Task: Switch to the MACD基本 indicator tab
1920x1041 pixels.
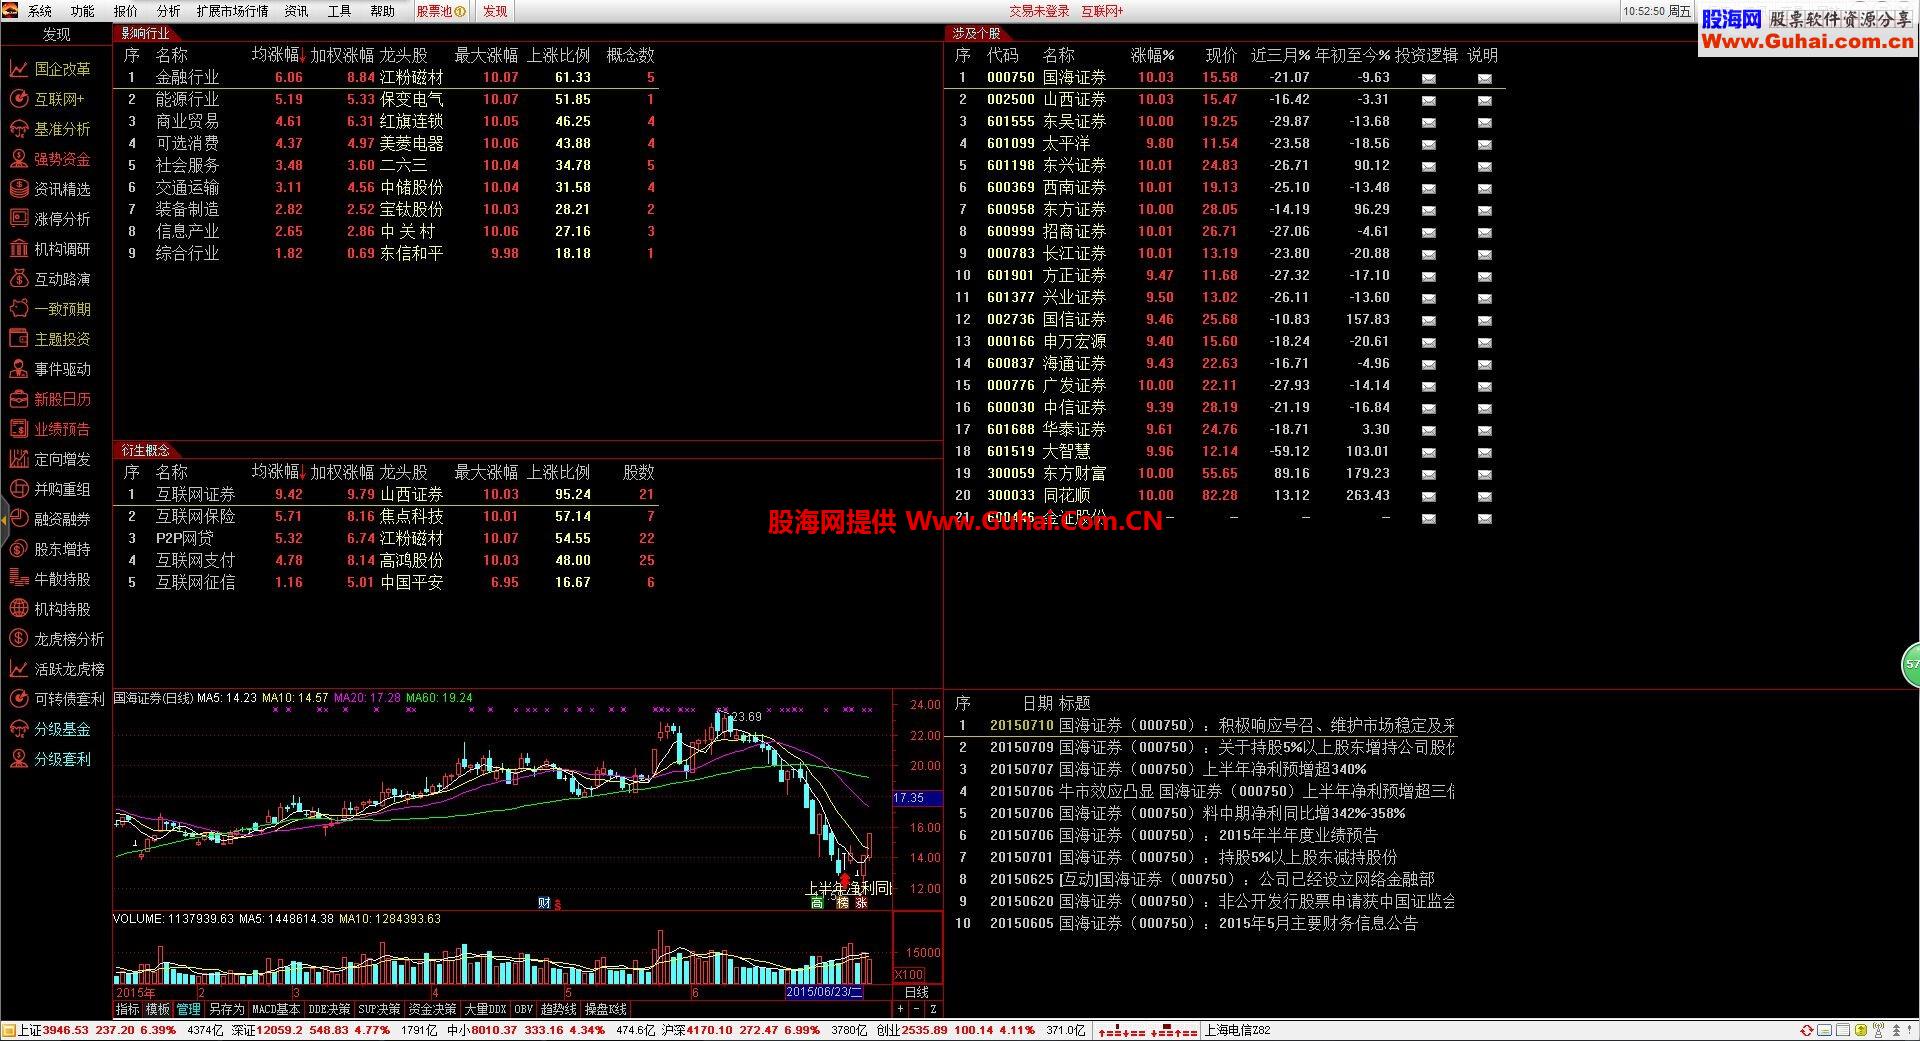Action: click(x=276, y=1010)
